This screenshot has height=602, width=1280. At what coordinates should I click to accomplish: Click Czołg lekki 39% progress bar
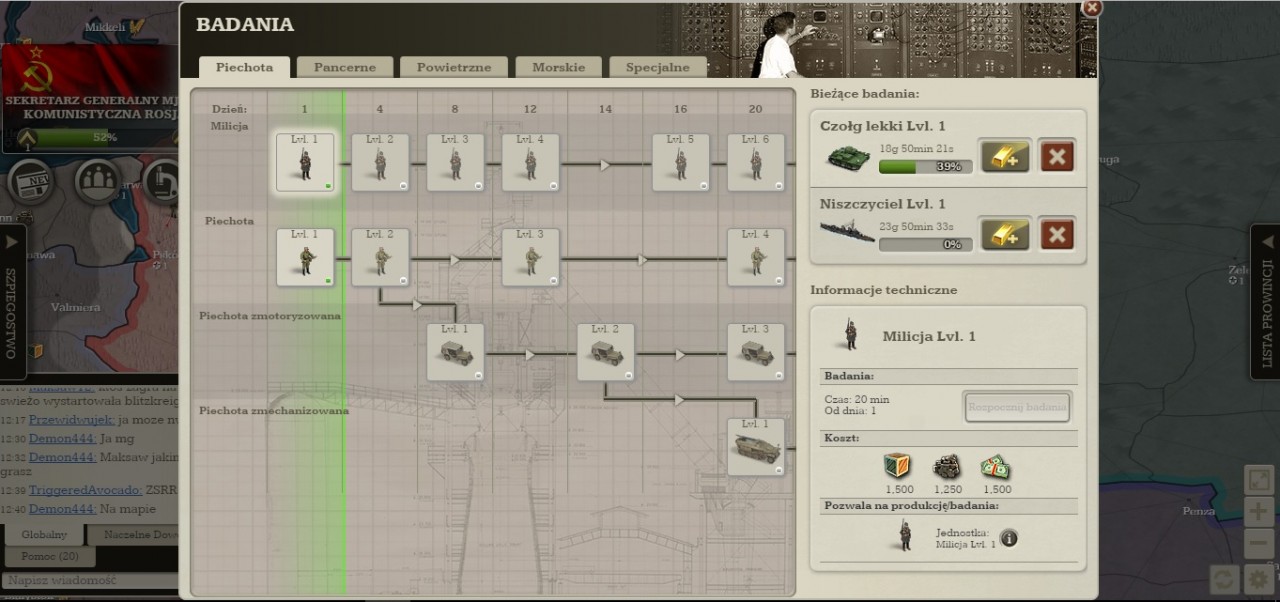coord(925,167)
